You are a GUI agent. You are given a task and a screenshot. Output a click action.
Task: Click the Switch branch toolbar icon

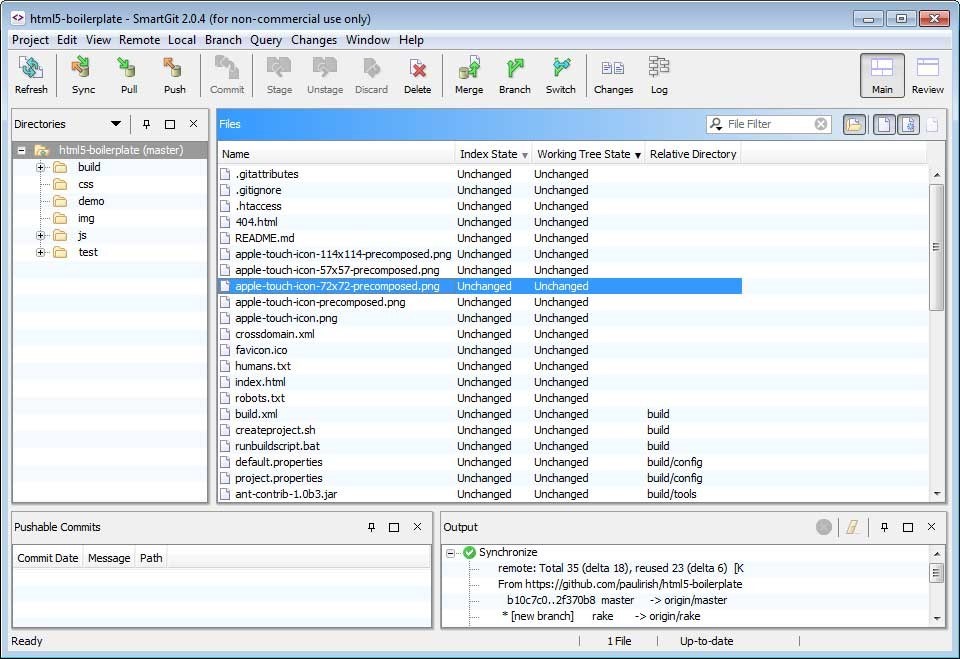tap(560, 75)
